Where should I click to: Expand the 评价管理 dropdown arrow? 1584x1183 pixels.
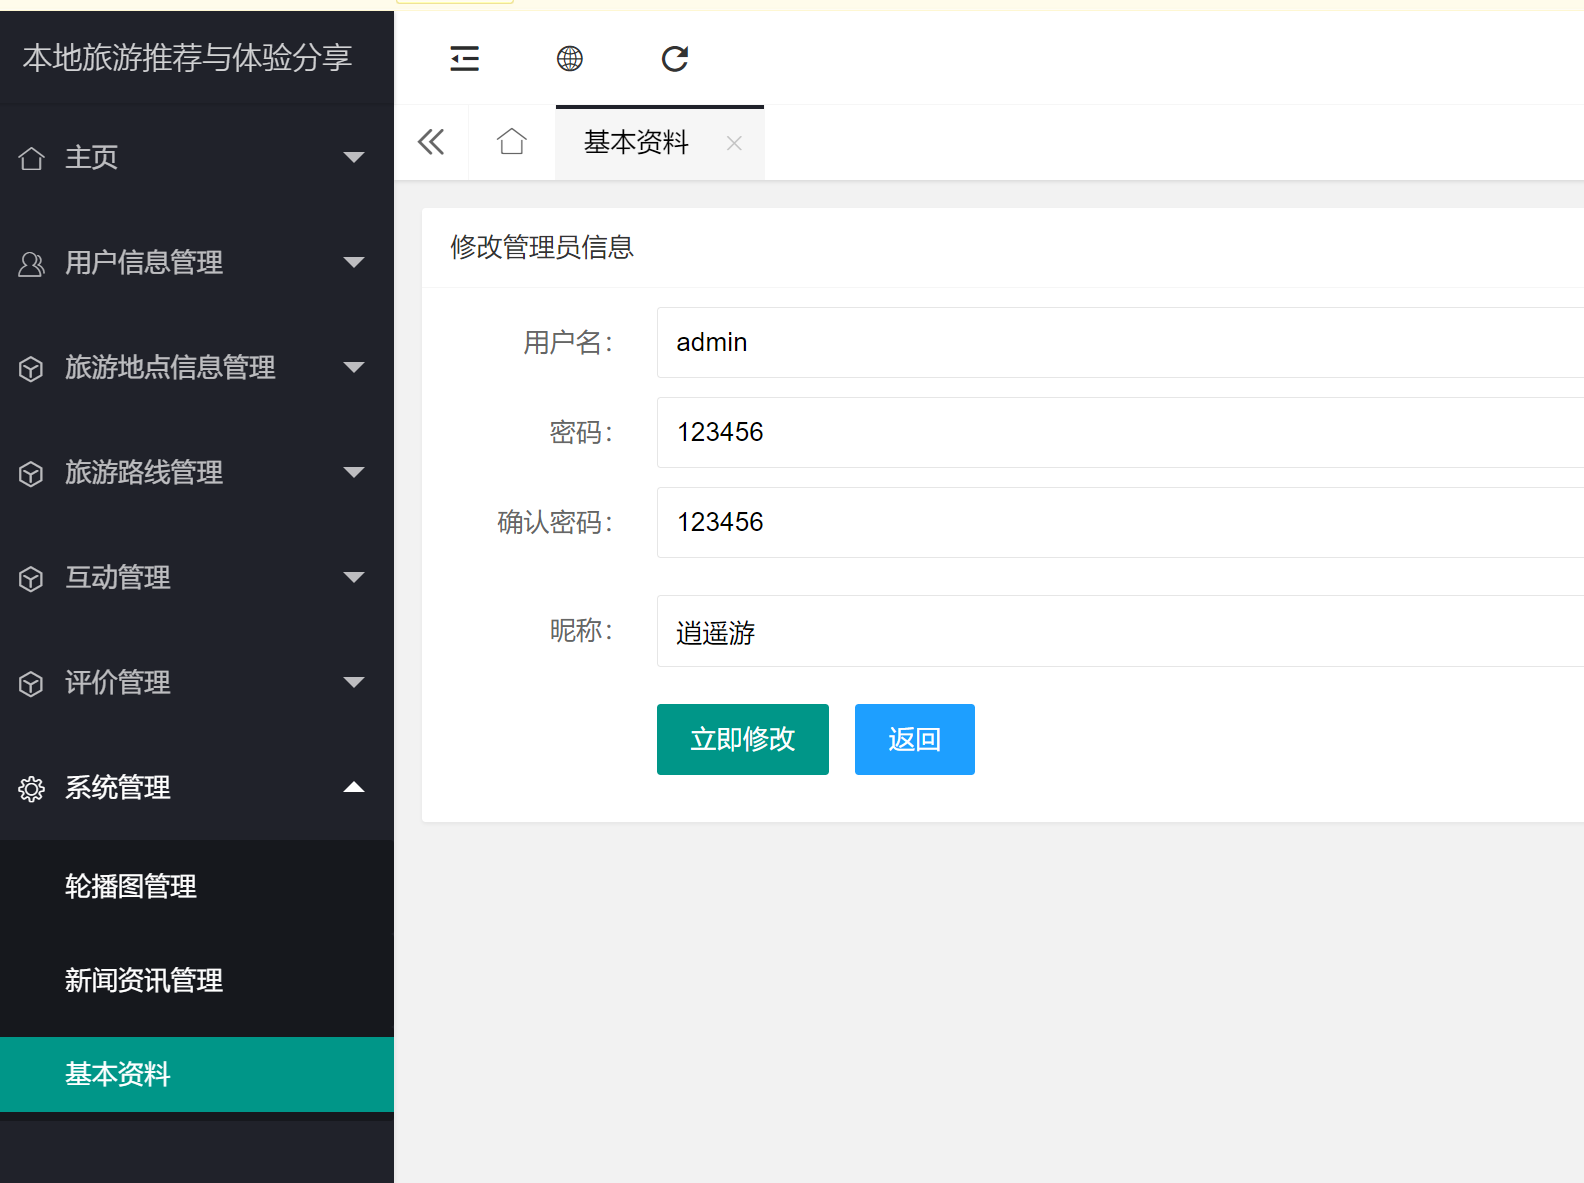click(x=353, y=682)
